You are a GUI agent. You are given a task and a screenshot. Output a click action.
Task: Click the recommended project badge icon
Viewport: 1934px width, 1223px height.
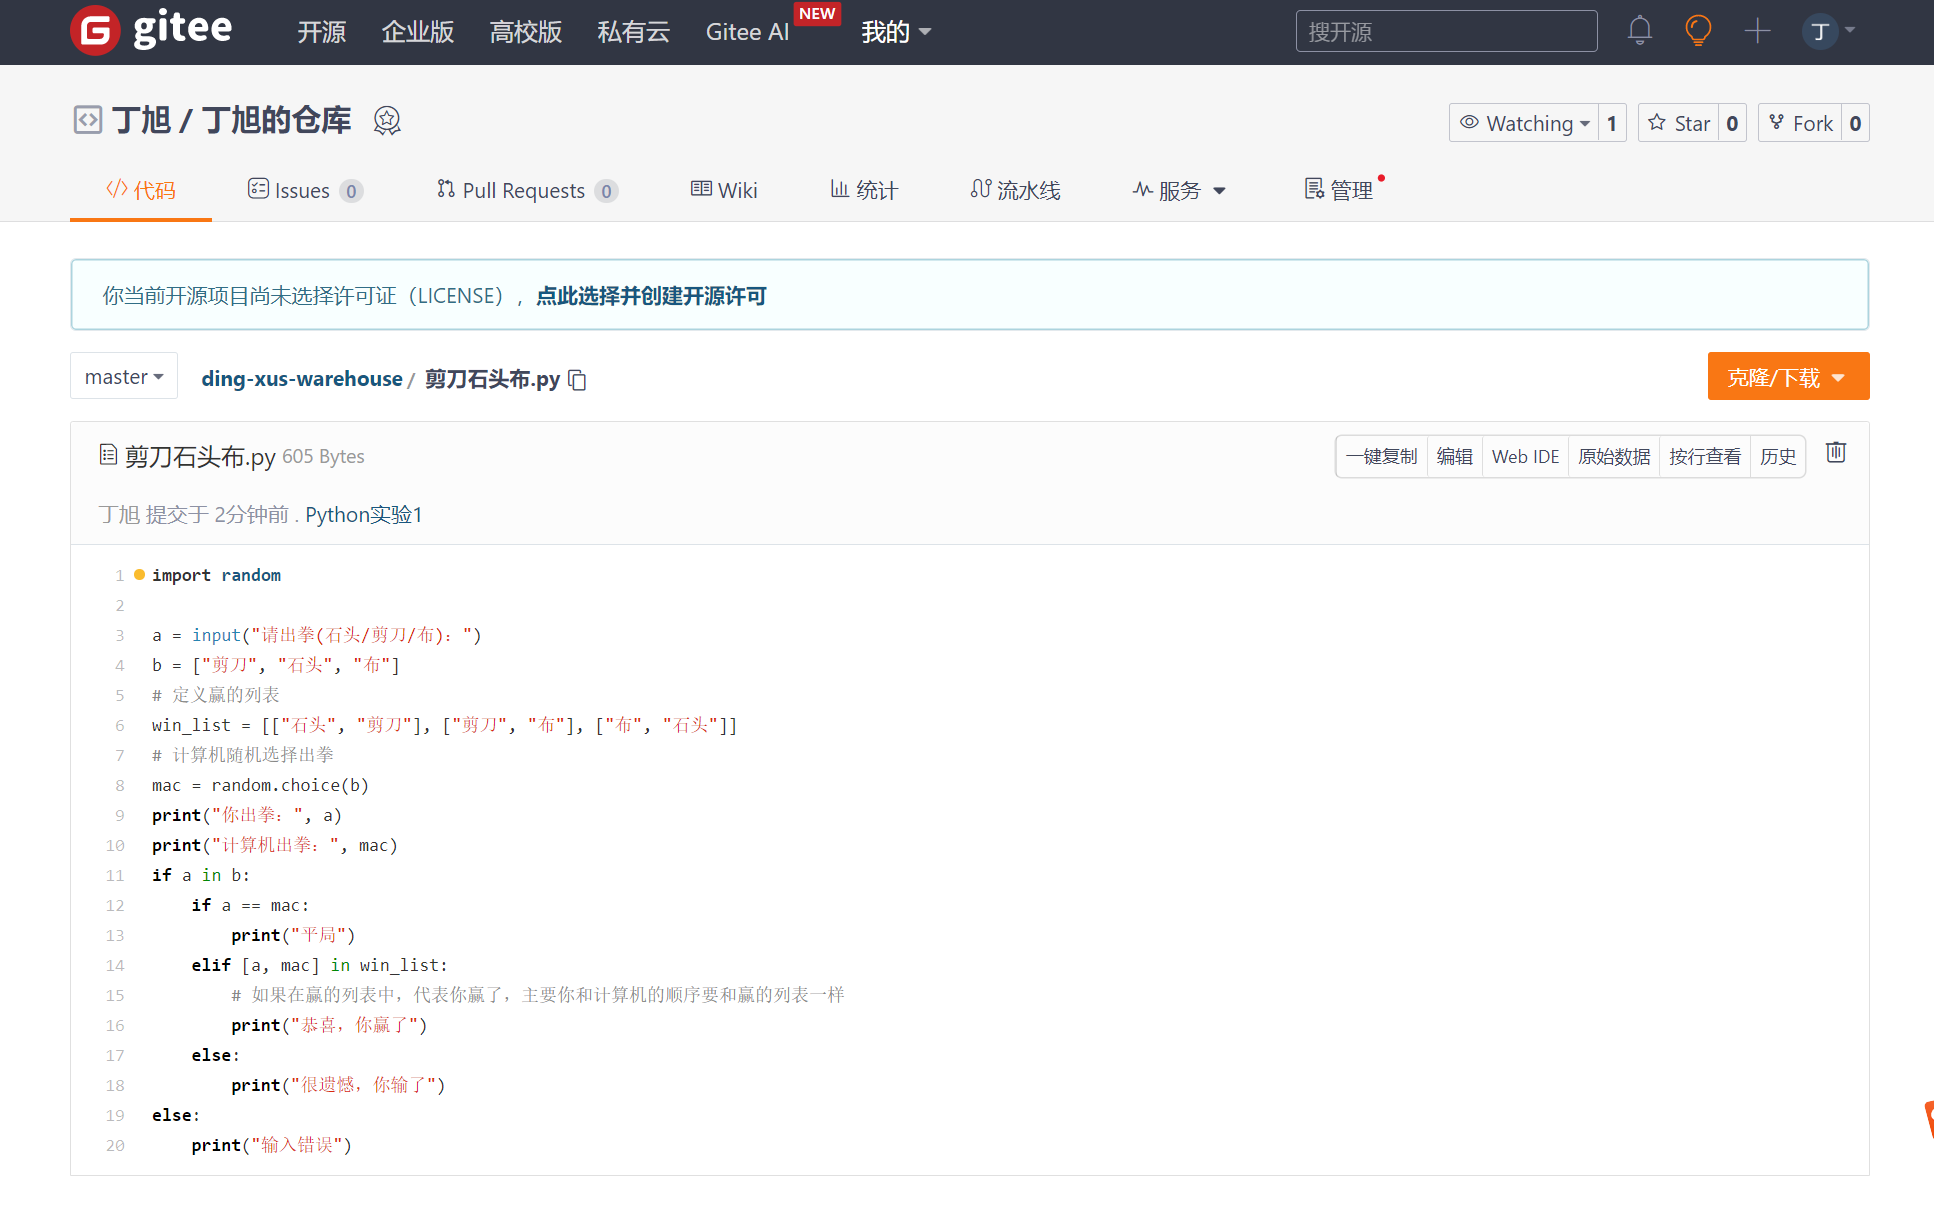pyautogui.click(x=387, y=121)
